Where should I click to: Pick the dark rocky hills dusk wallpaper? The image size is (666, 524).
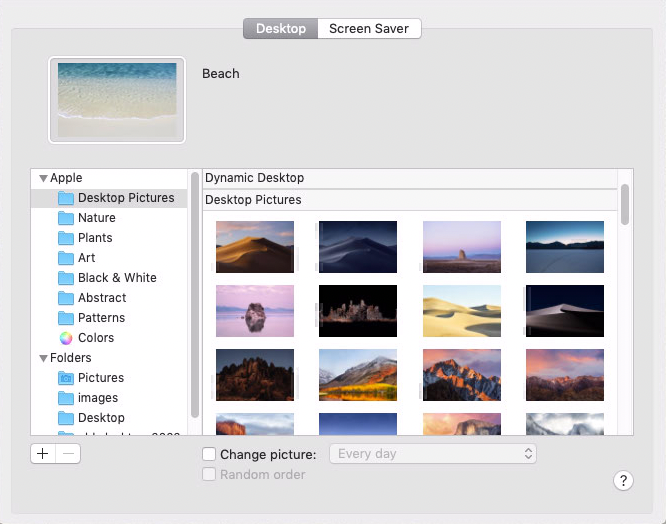(255, 375)
